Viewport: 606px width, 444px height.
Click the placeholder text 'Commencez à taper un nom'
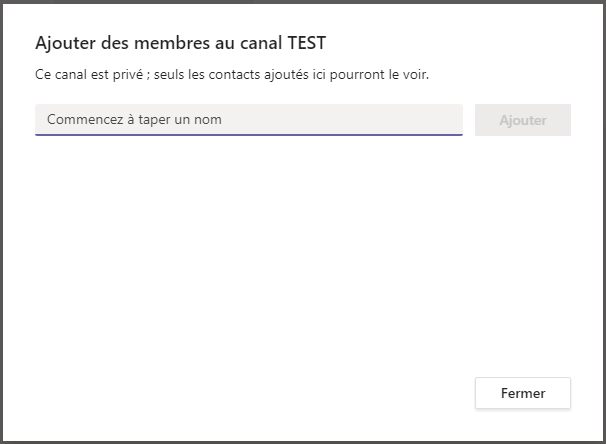coord(134,120)
